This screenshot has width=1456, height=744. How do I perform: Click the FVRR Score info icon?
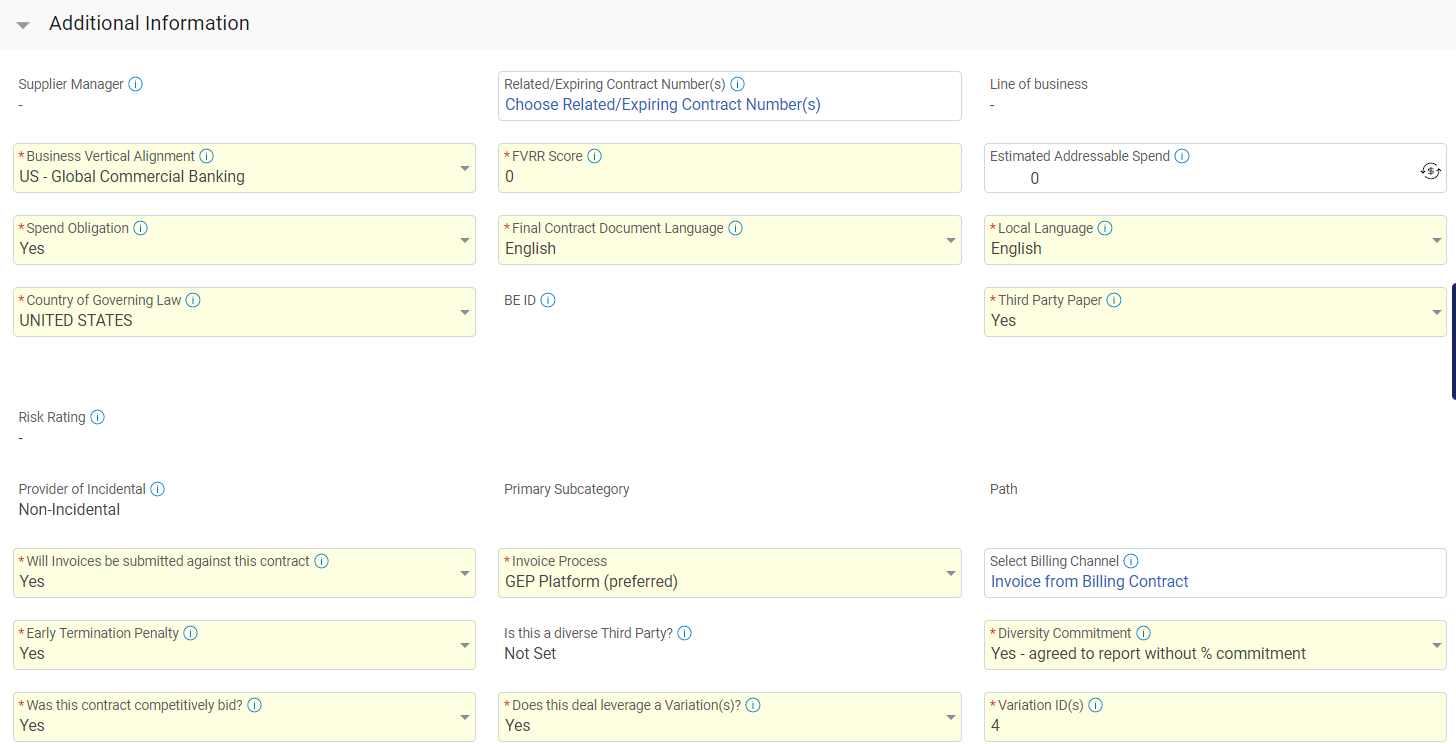tap(594, 156)
